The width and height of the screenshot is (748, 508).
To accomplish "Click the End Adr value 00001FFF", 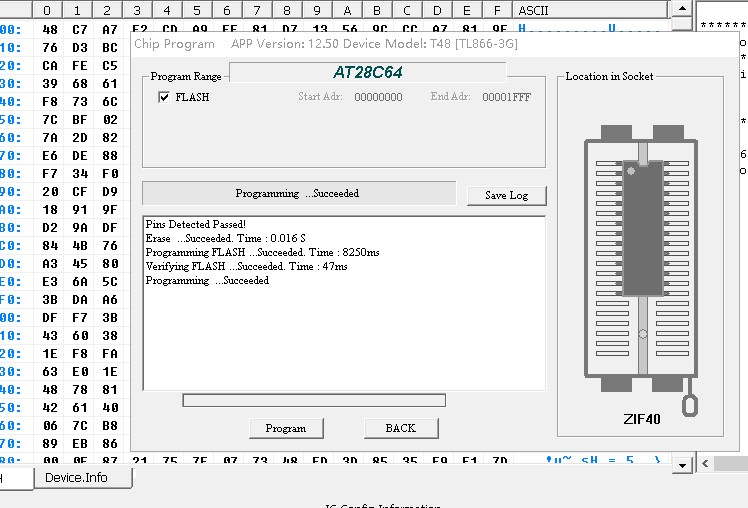I will coord(506,97).
